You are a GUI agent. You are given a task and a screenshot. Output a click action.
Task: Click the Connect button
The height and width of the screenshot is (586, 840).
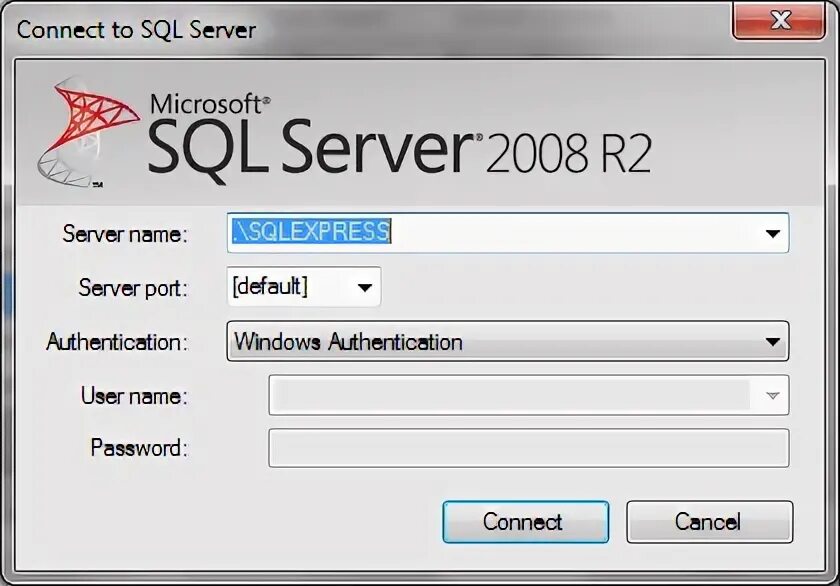click(x=526, y=522)
